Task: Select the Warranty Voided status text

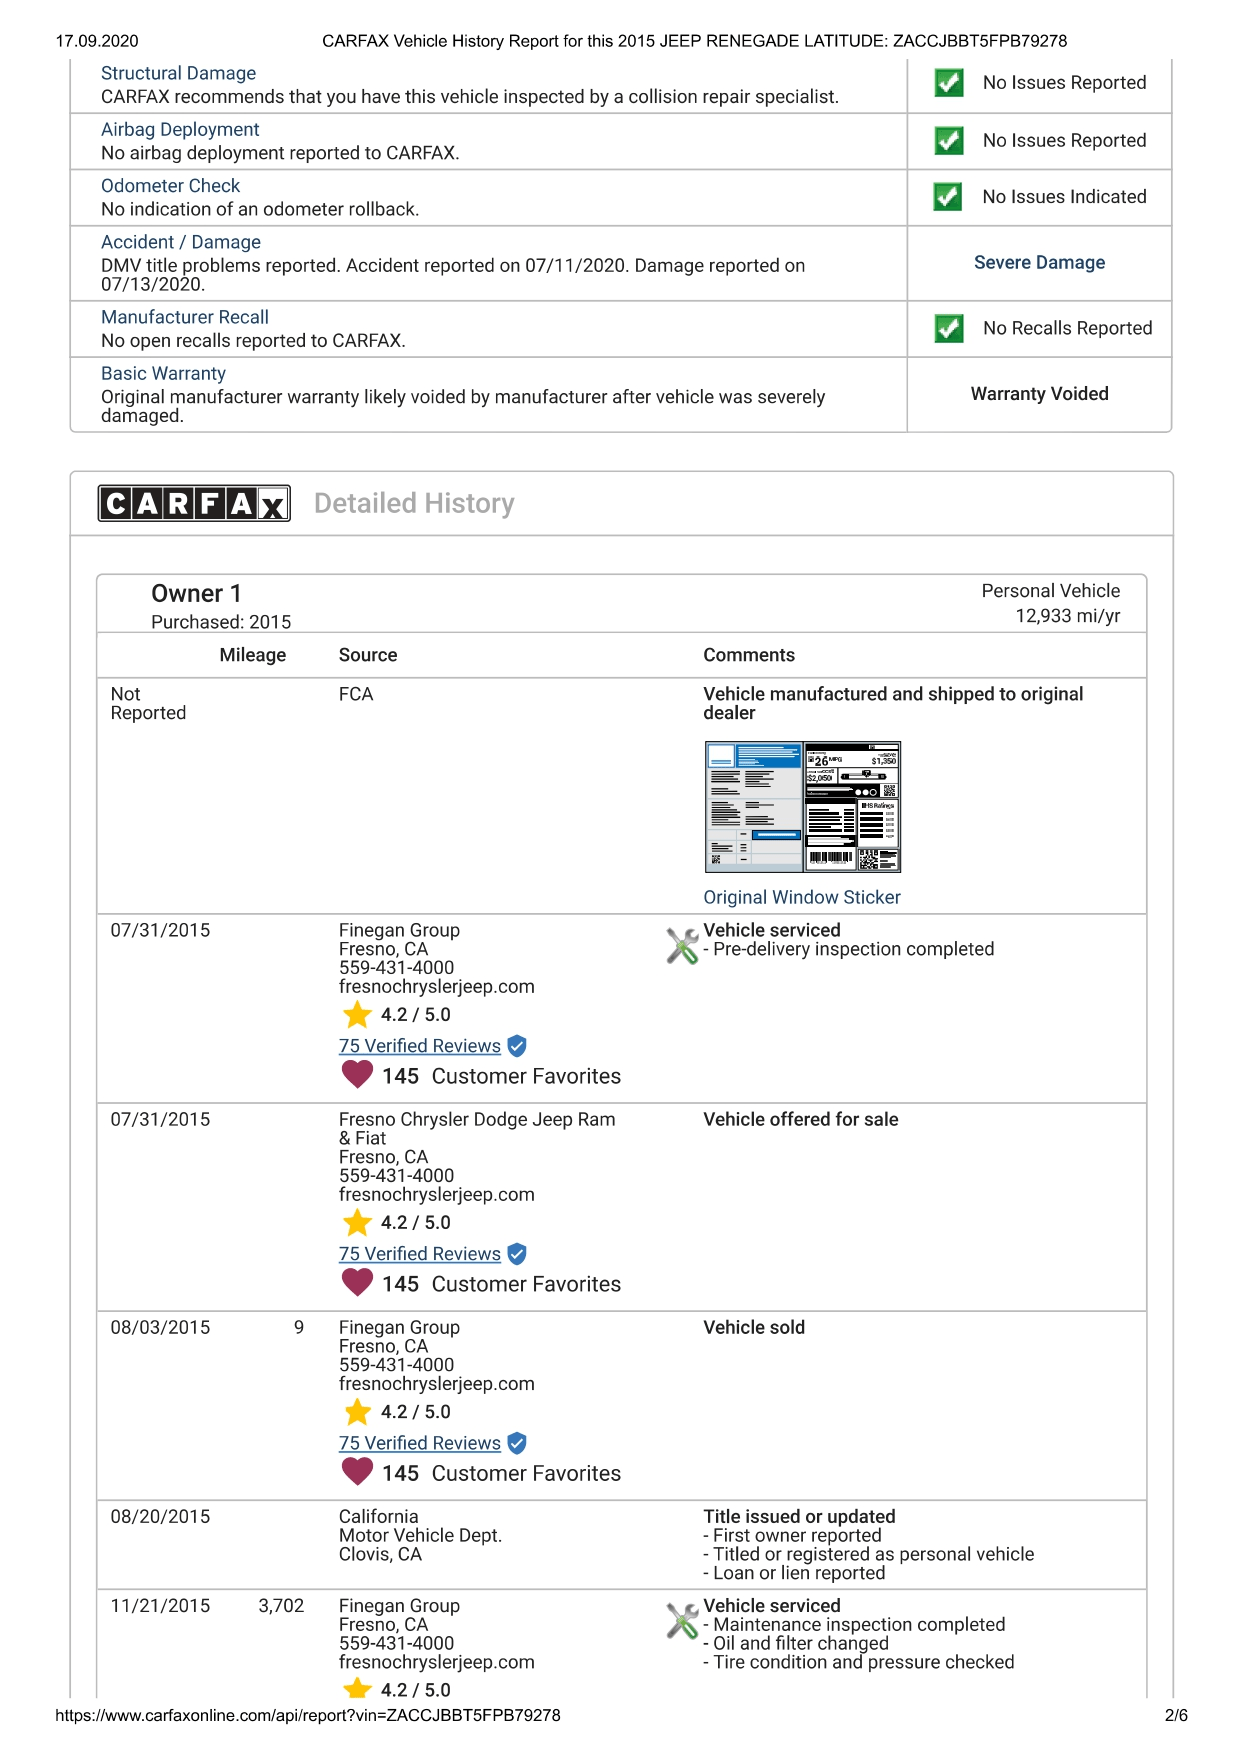Action: click(x=1040, y=394)
